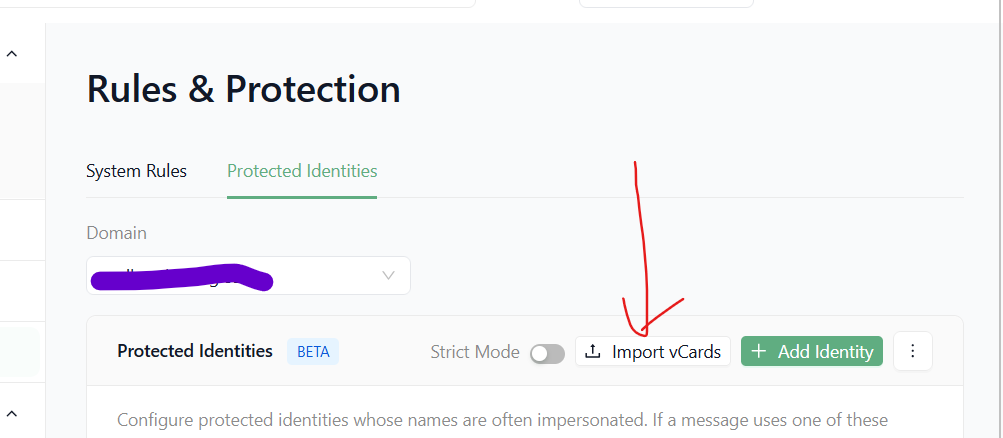This screenshot has width=1003, height=438.
Task: Select the highlighted item in left sidebar
Action: coord(20,352)
